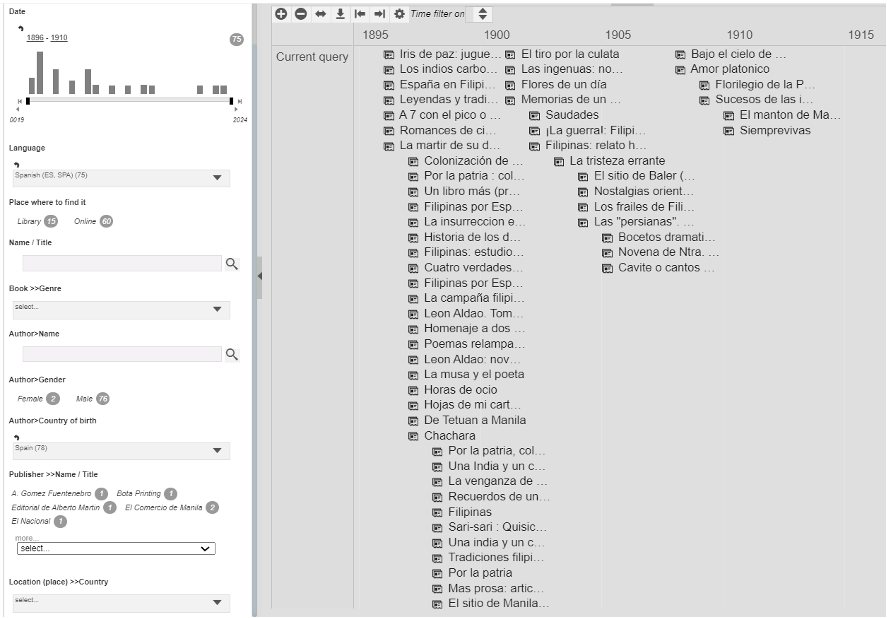Open 'La tristeza errante' timeline entry

point(616,161)
